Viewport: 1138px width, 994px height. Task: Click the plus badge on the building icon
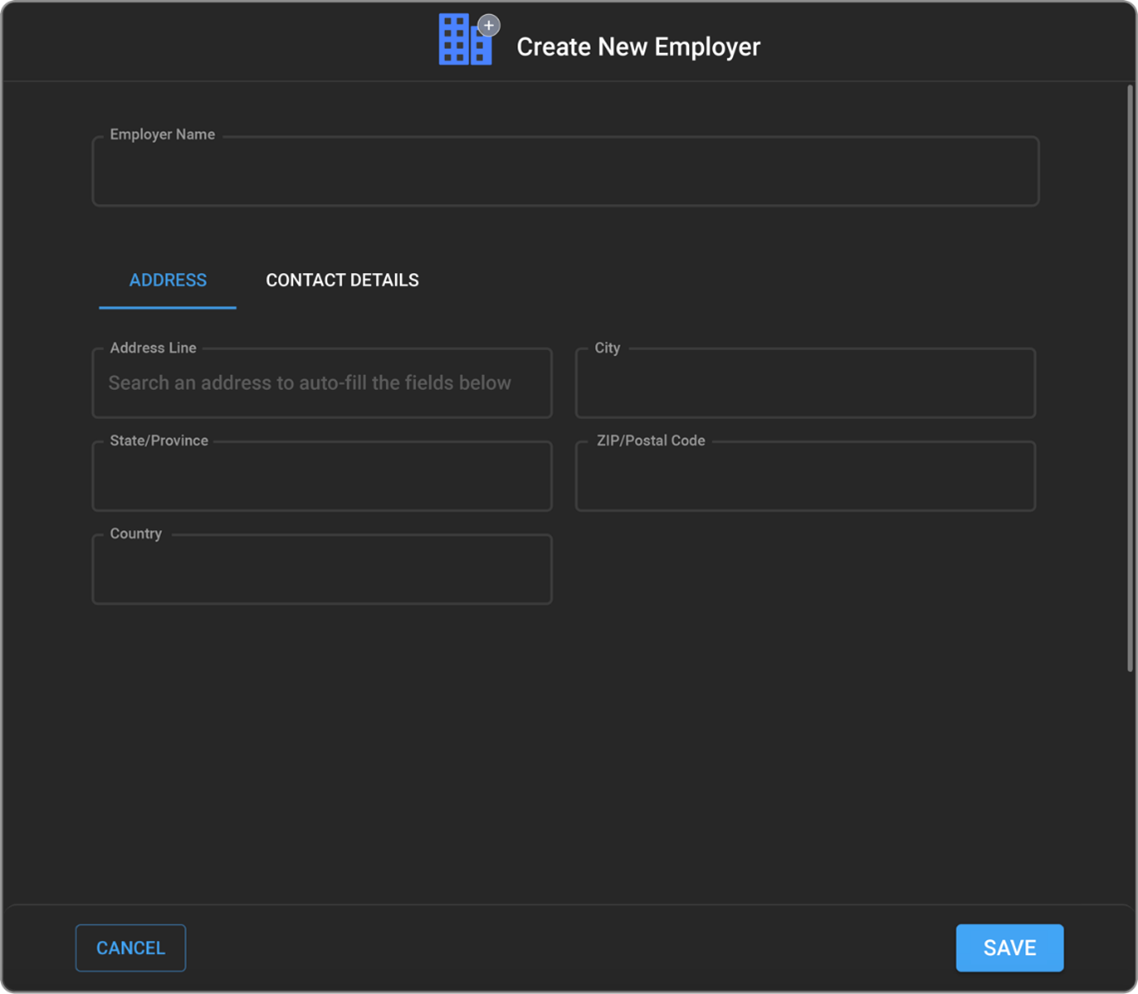click(x=488, y=25)
